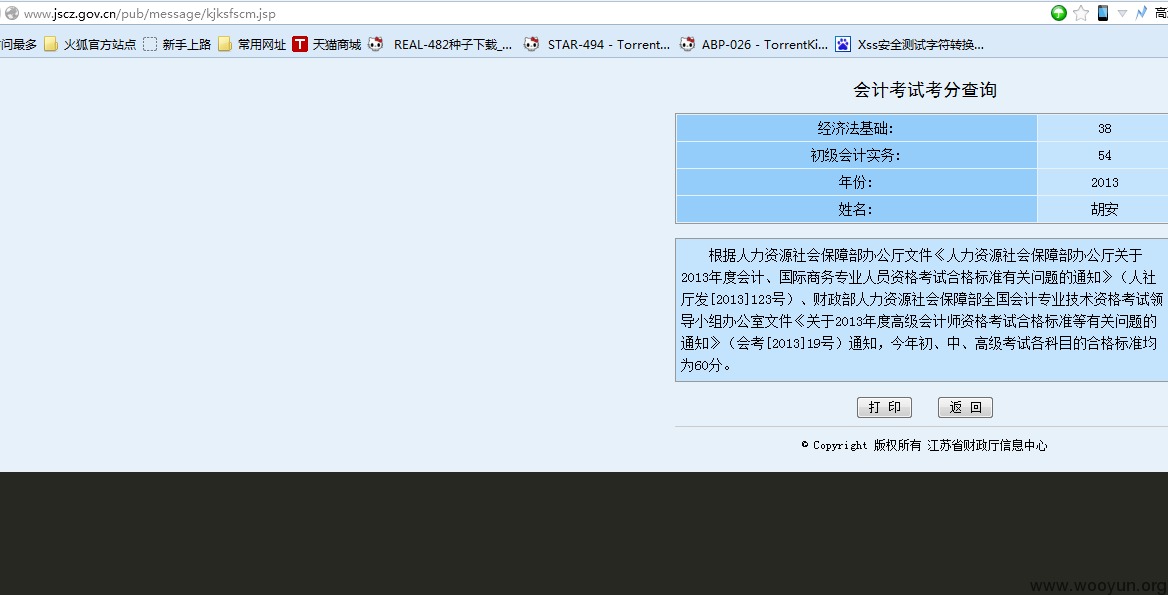Click the Copyright 江苏省财政厅信息中心 footer text
Image resolution: width=1168 pixels, height=595 pixels.
tap(924, 445)
